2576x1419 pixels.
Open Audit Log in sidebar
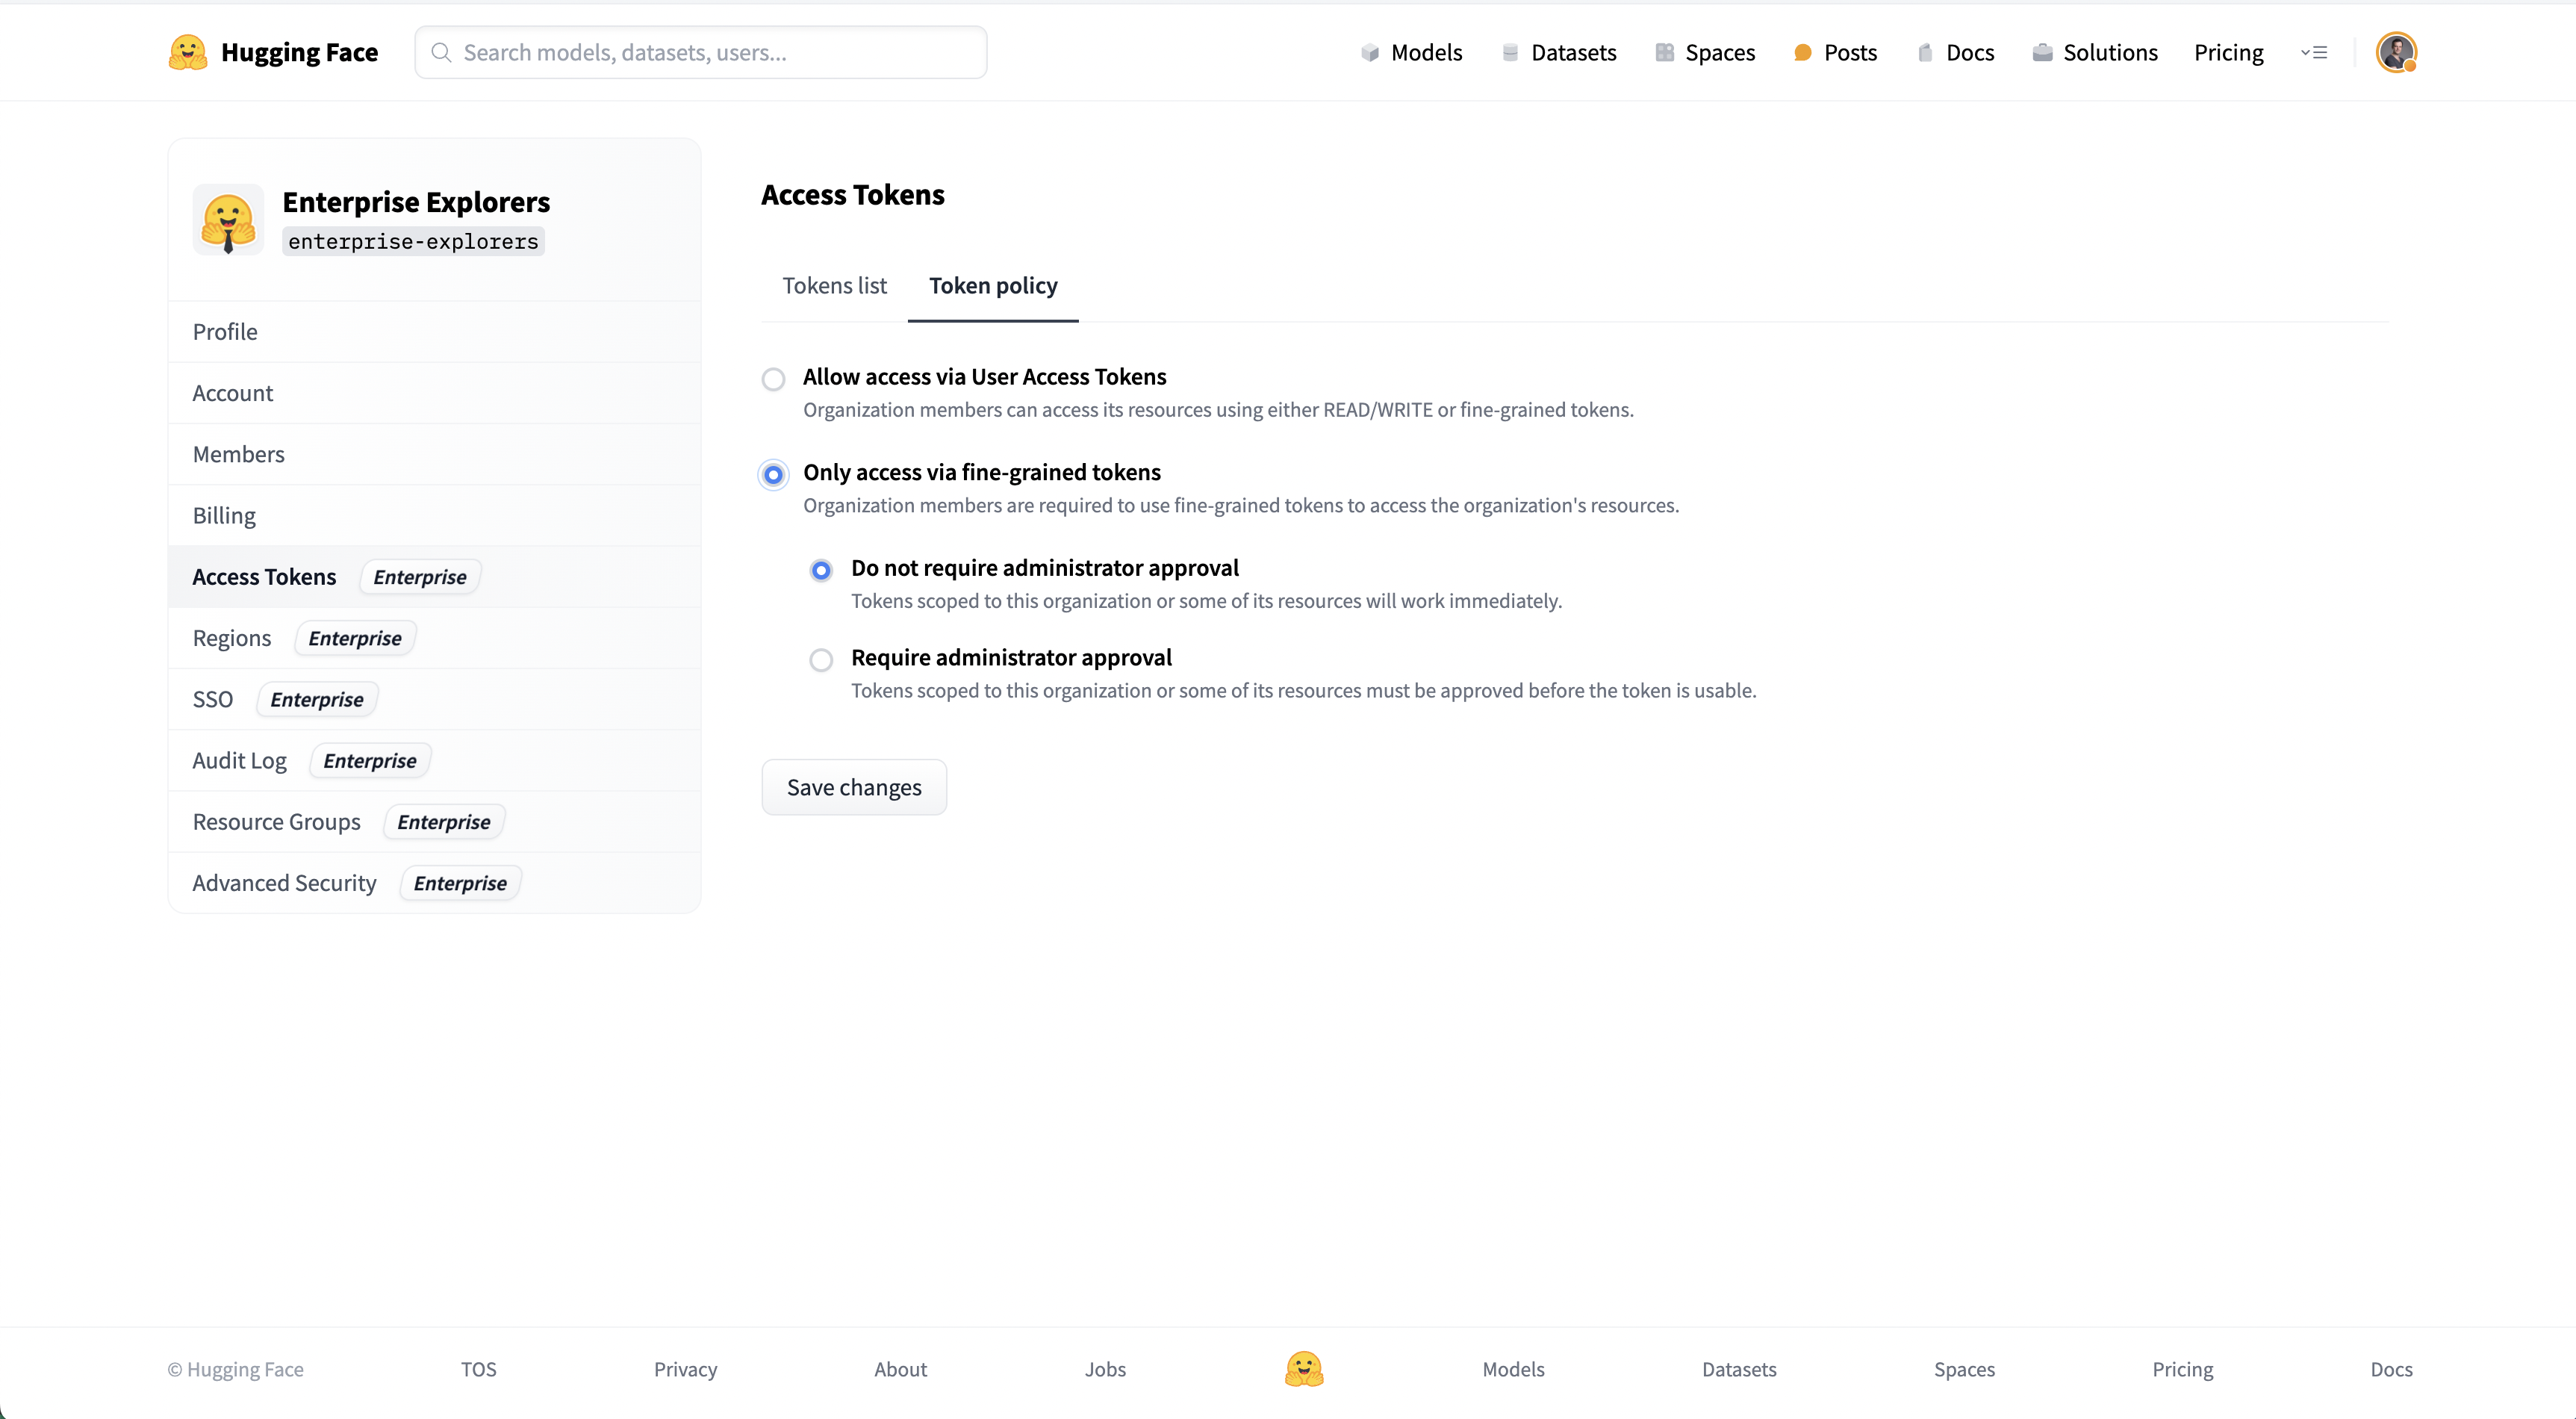click(240, 761)
